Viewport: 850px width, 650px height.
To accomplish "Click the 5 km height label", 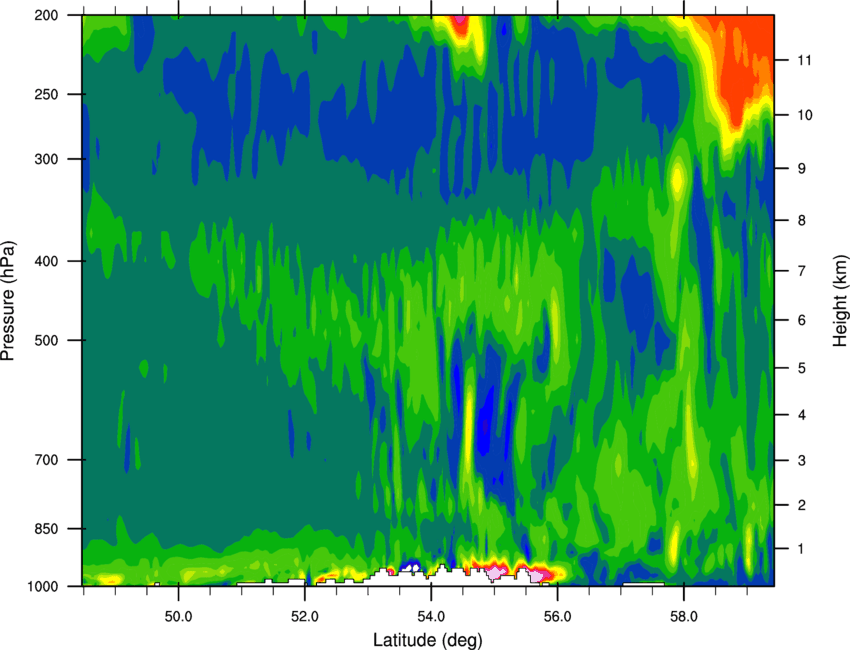I will [x=801, y=368].
